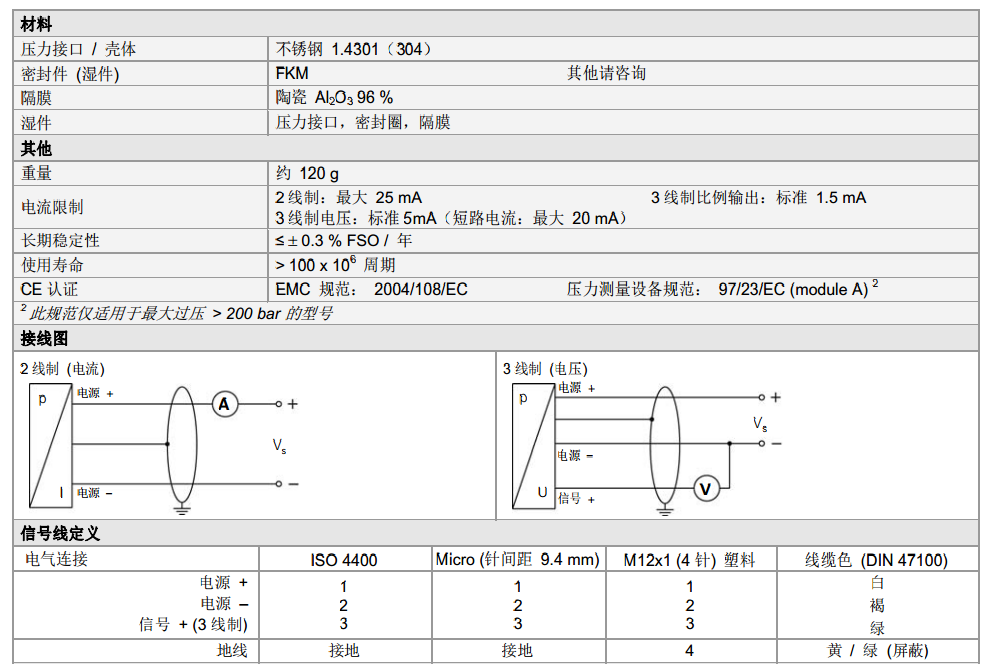Click the 其他请咨询 text
This screenshot has height=664, width=989.
pos(606,73)
